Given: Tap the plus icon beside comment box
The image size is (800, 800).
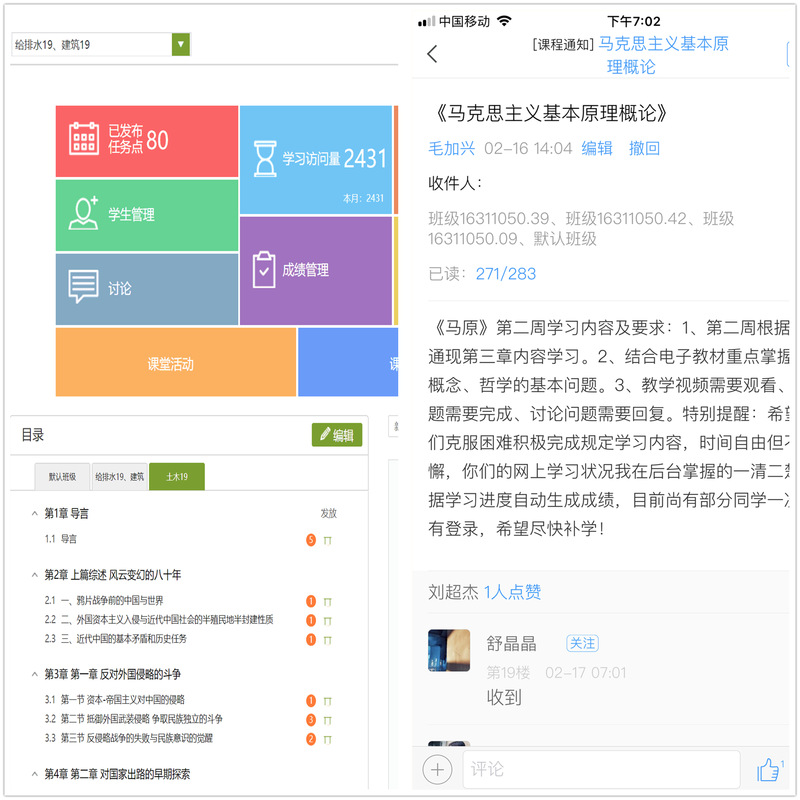Looking at the screenshot, I should click(437, 769).
